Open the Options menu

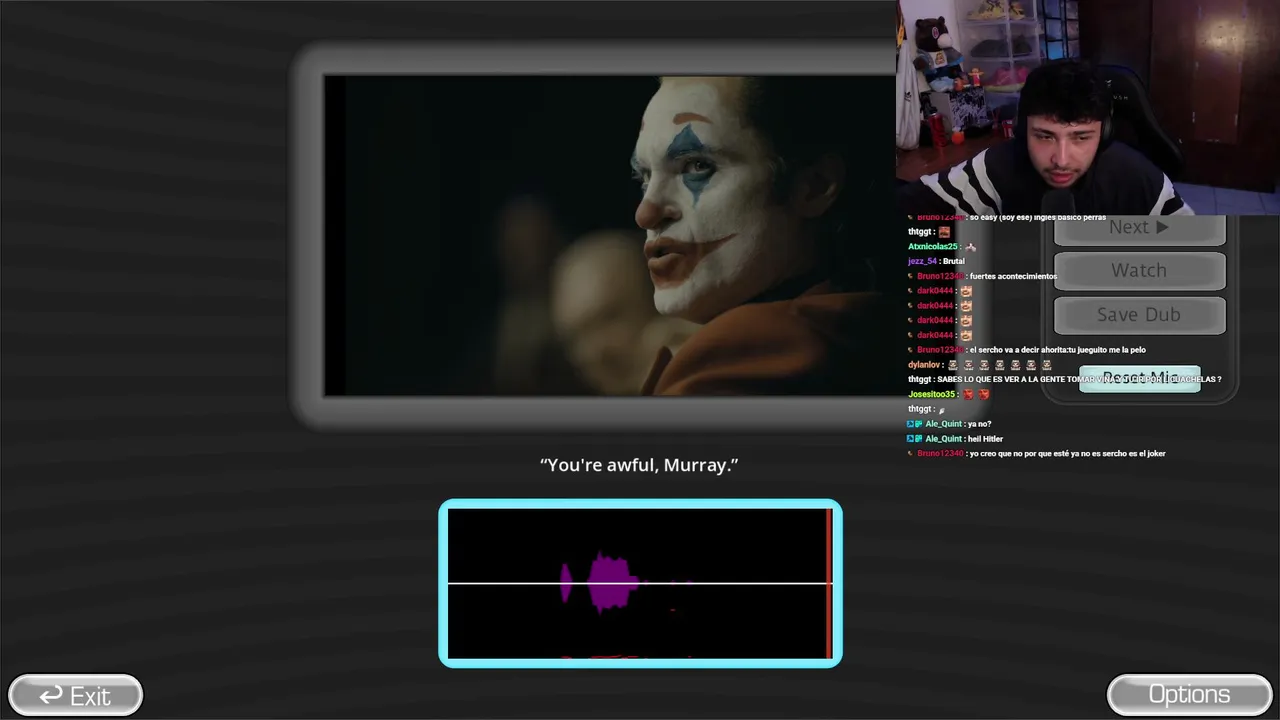click(x=1189, y=695)
